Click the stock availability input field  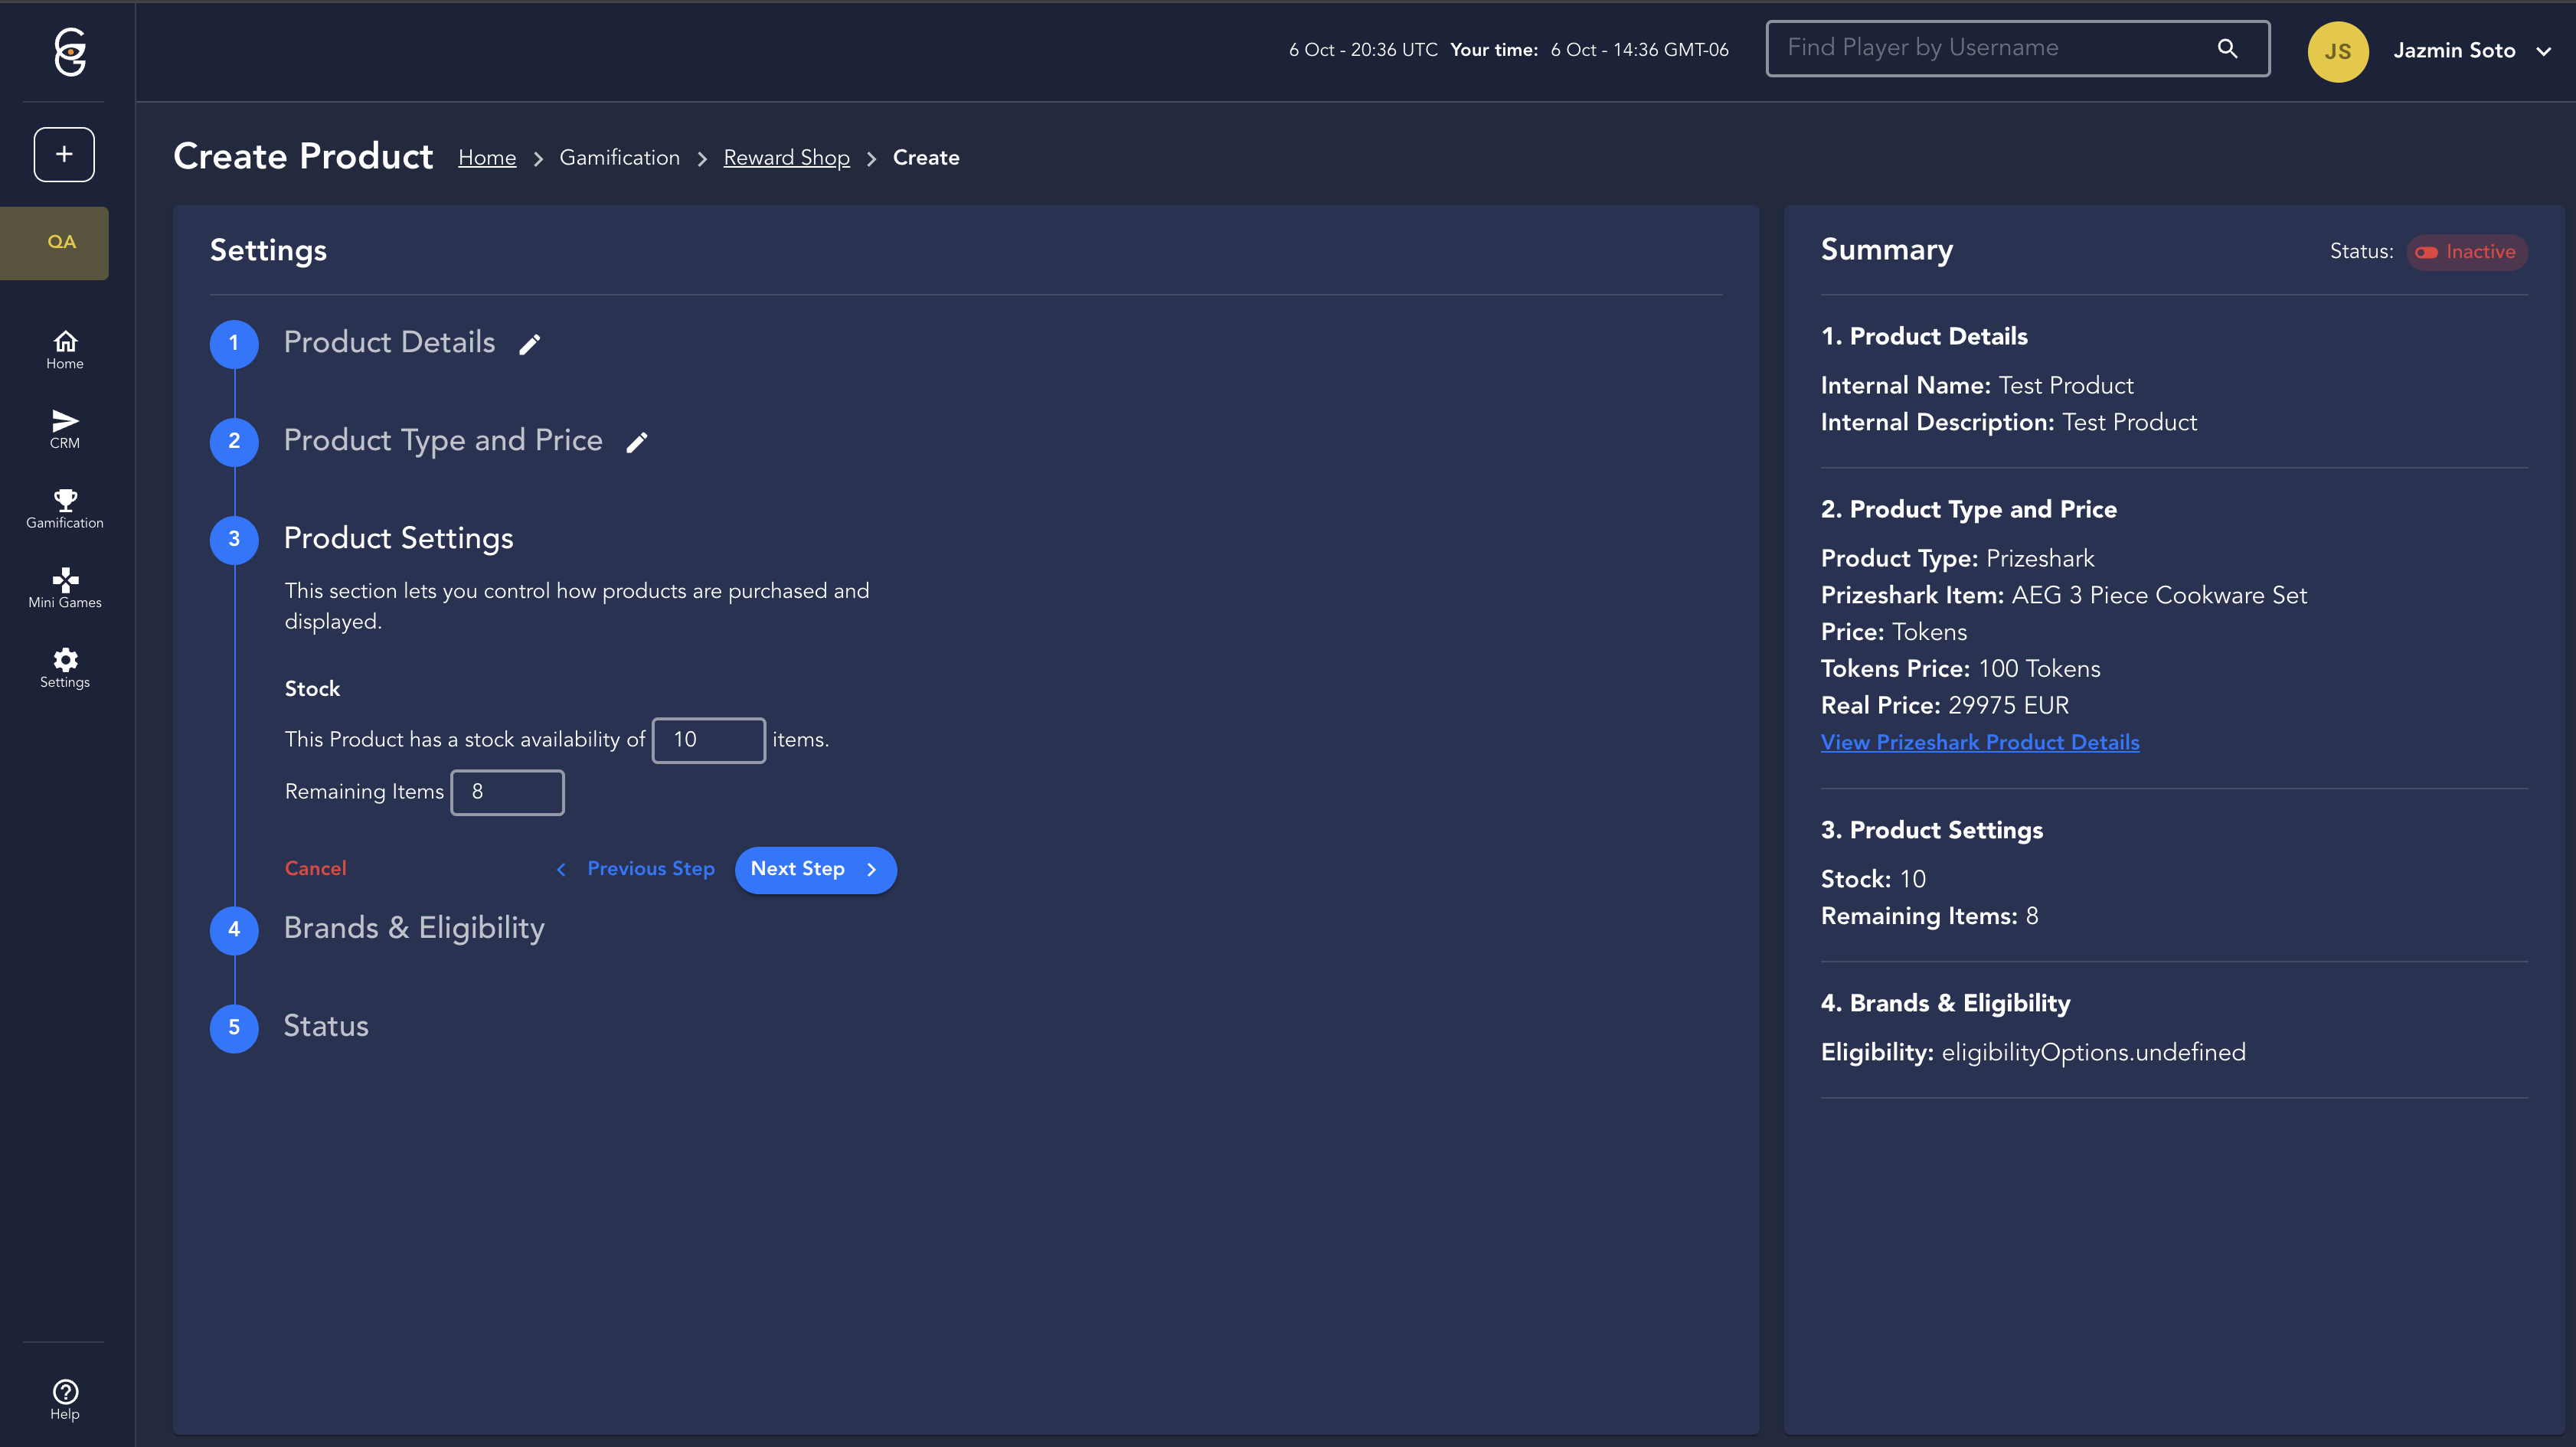coord(708,740)
